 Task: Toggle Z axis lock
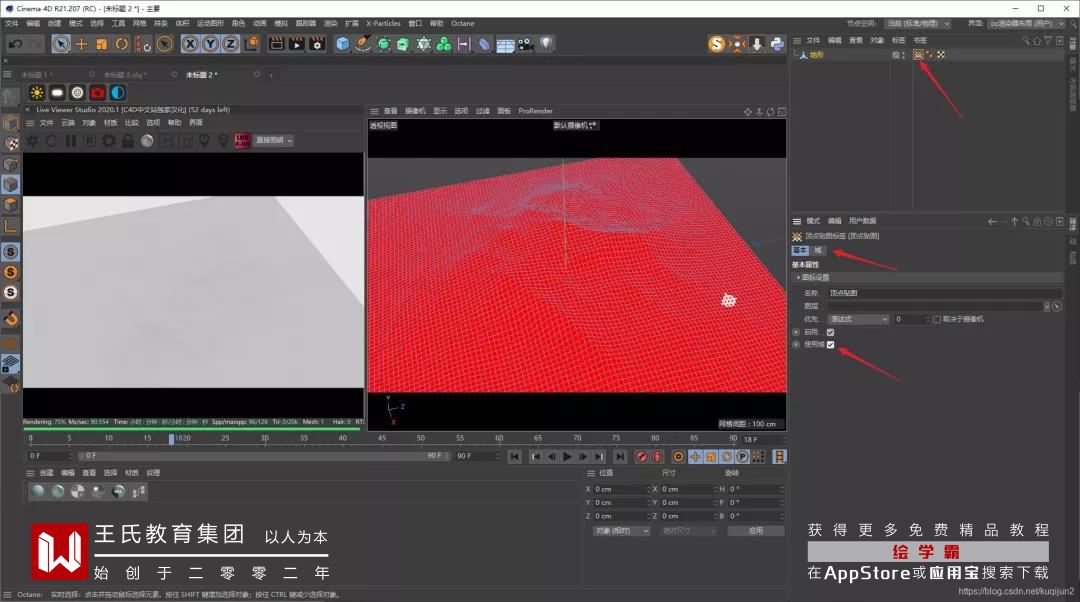(231, 44)
